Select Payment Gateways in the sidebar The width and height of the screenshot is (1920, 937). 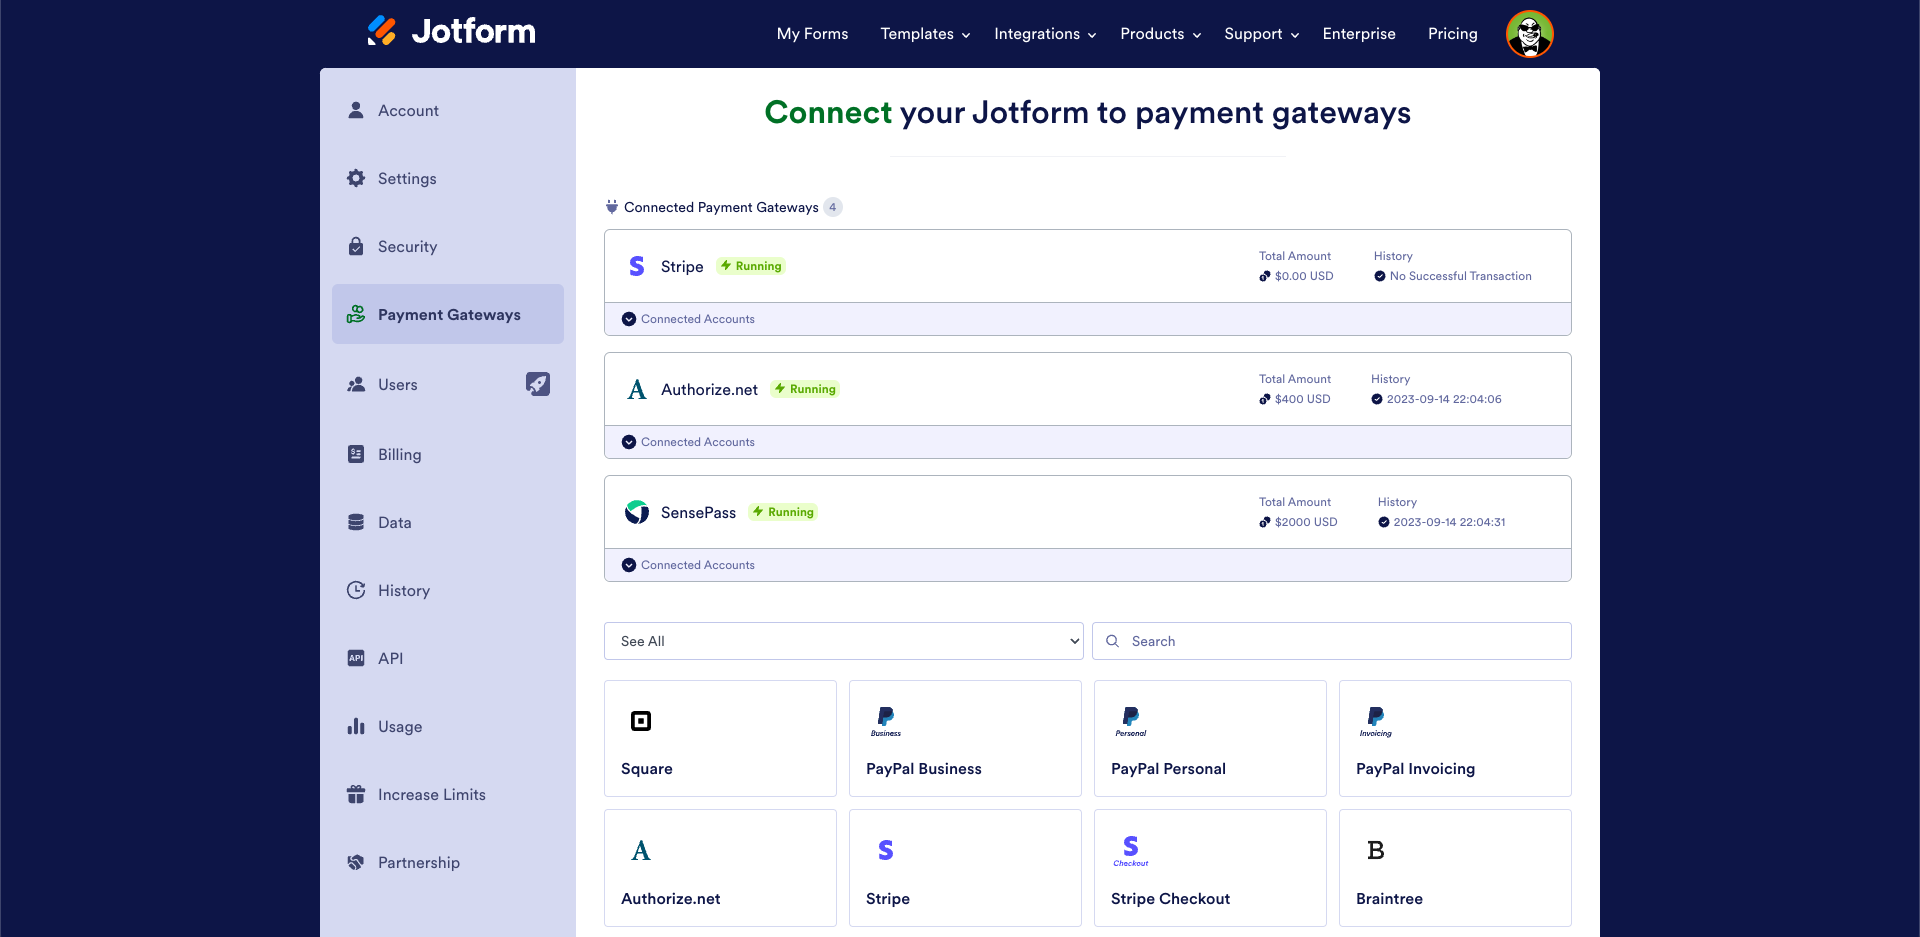click(448, 314)
